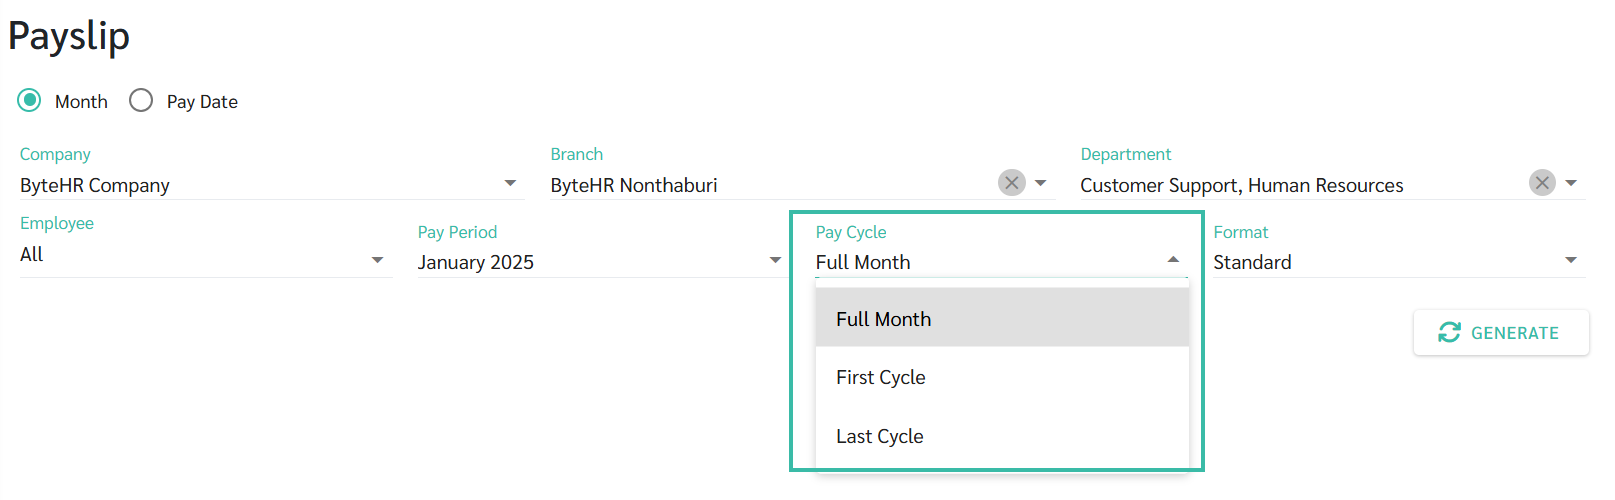Screen dimensions: 1615x500
Task: Open the Company dropdown
Action: tap(510, 184)
